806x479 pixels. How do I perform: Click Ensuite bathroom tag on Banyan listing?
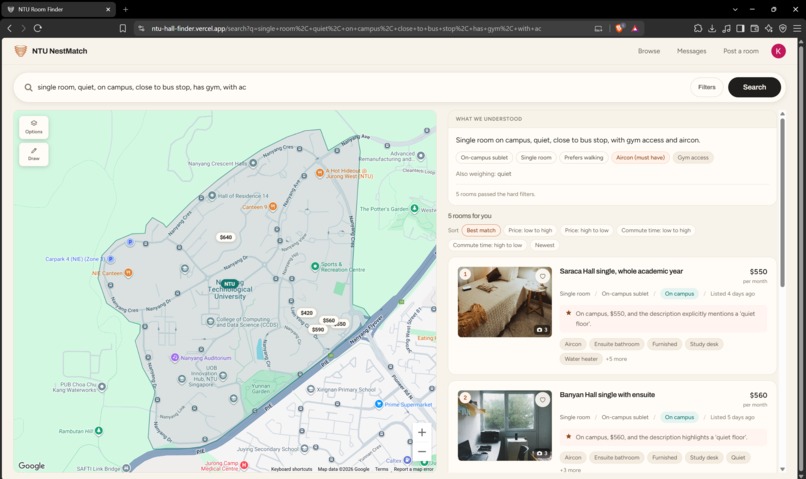[x=616, y=457]
